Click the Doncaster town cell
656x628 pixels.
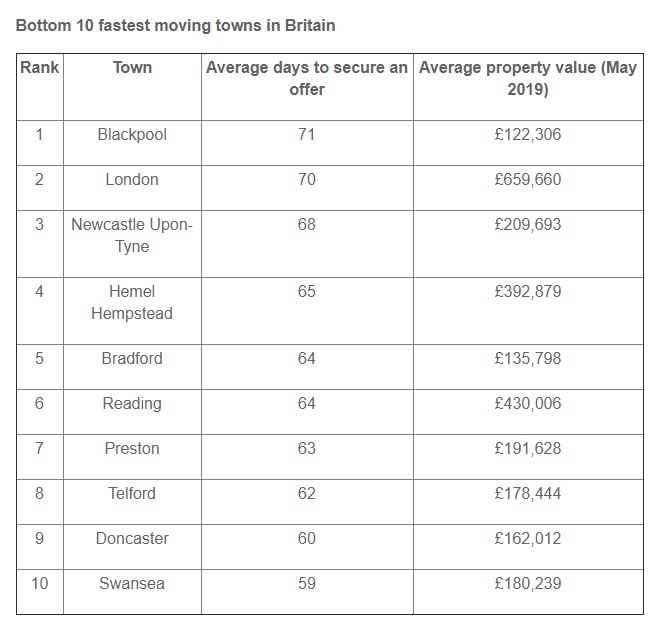(x=132, y=538)
